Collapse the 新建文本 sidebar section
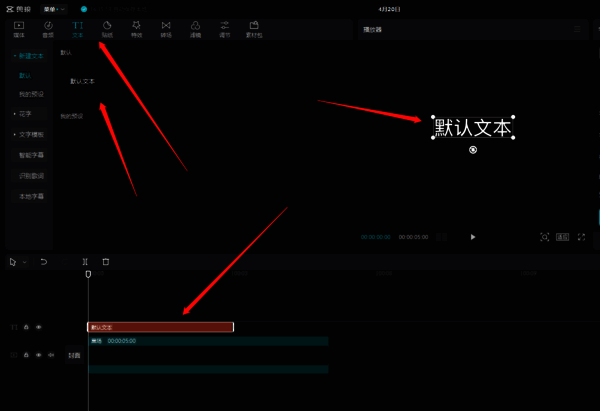Screen dimensions: 600x411 pyautogui.click(x=29, y=56)
